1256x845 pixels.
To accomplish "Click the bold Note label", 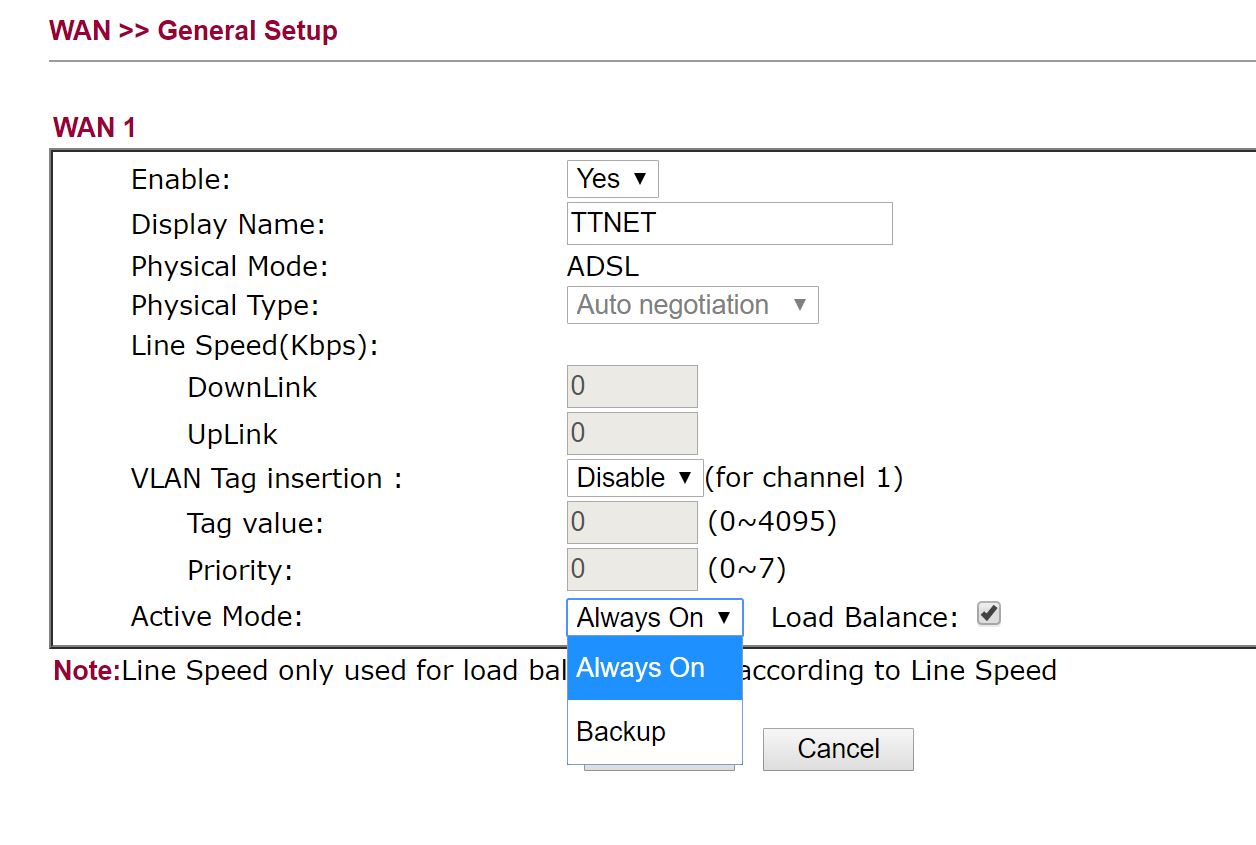I will tap(86, 670).
